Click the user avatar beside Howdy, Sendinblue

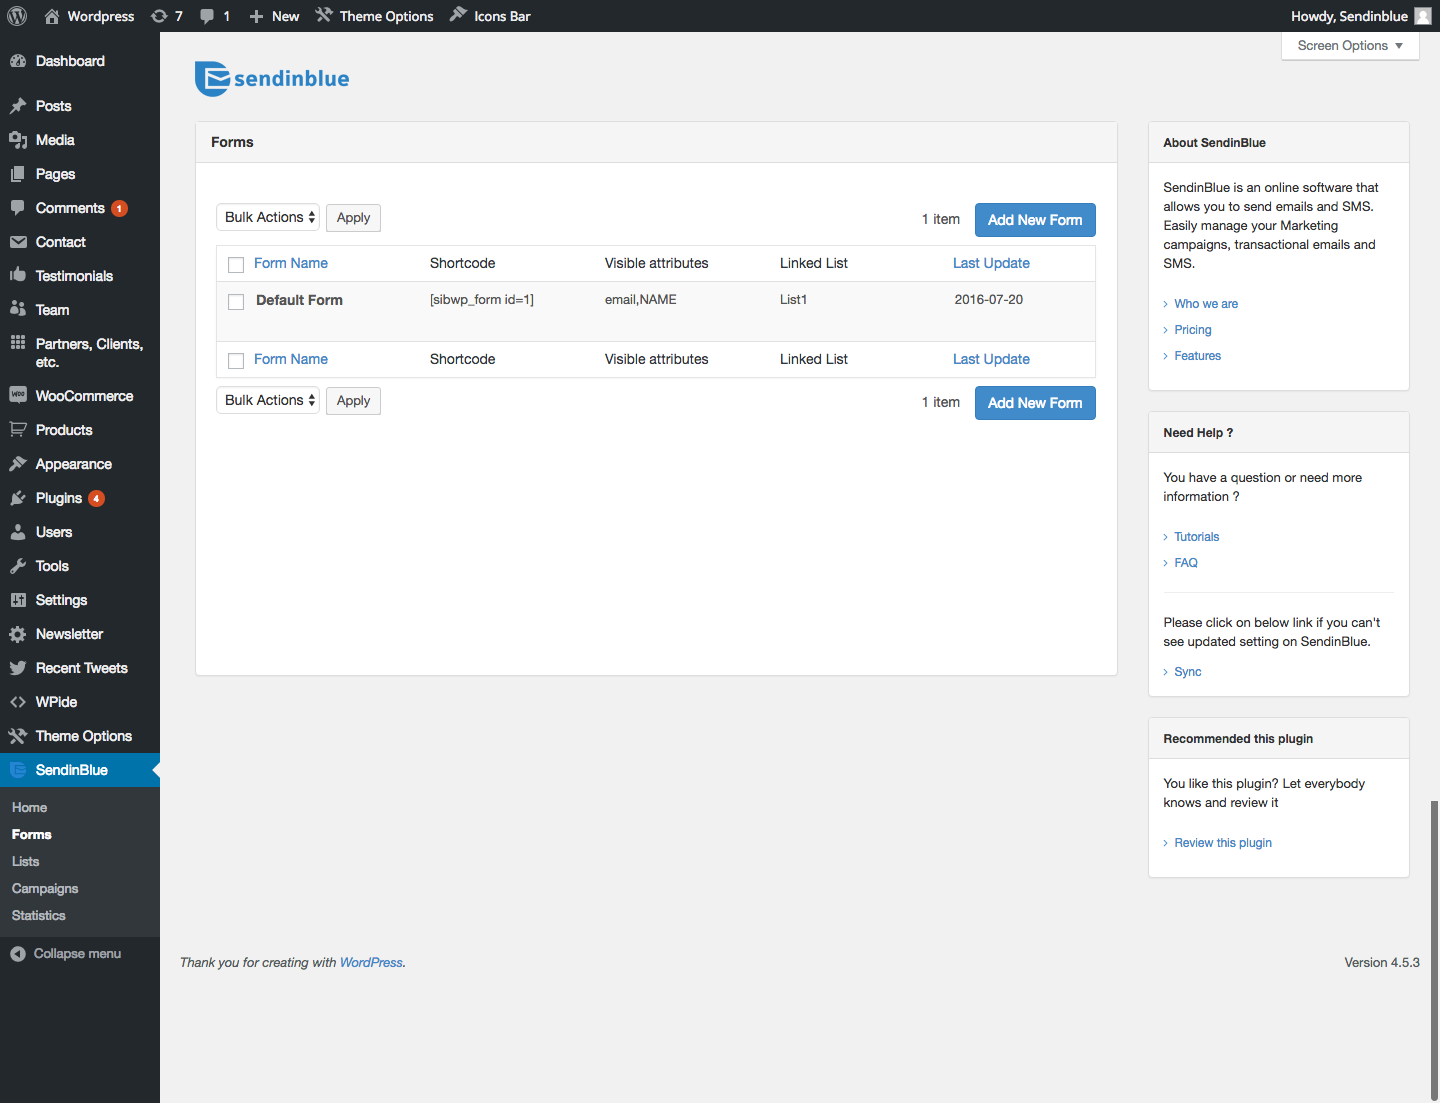click(x=1423, y=16)
